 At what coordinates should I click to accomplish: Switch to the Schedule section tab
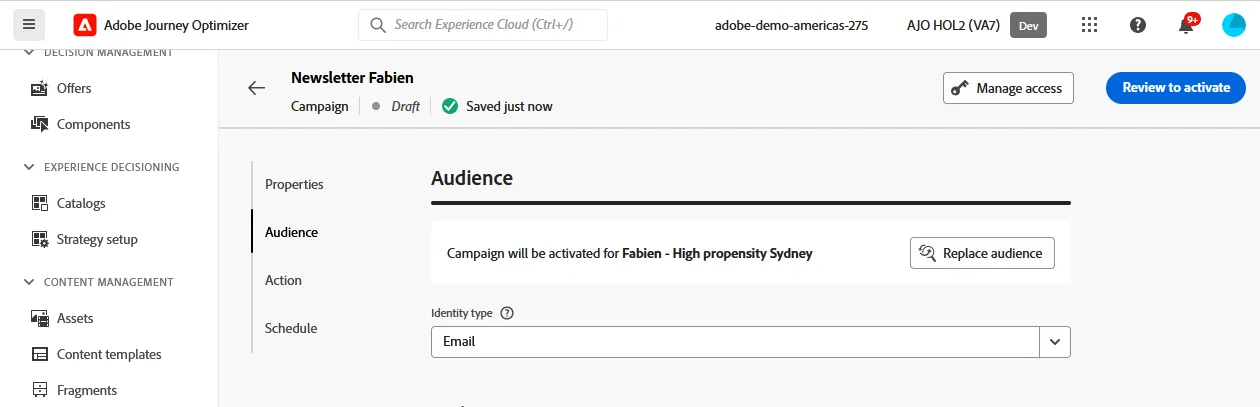tap(291, 328)
